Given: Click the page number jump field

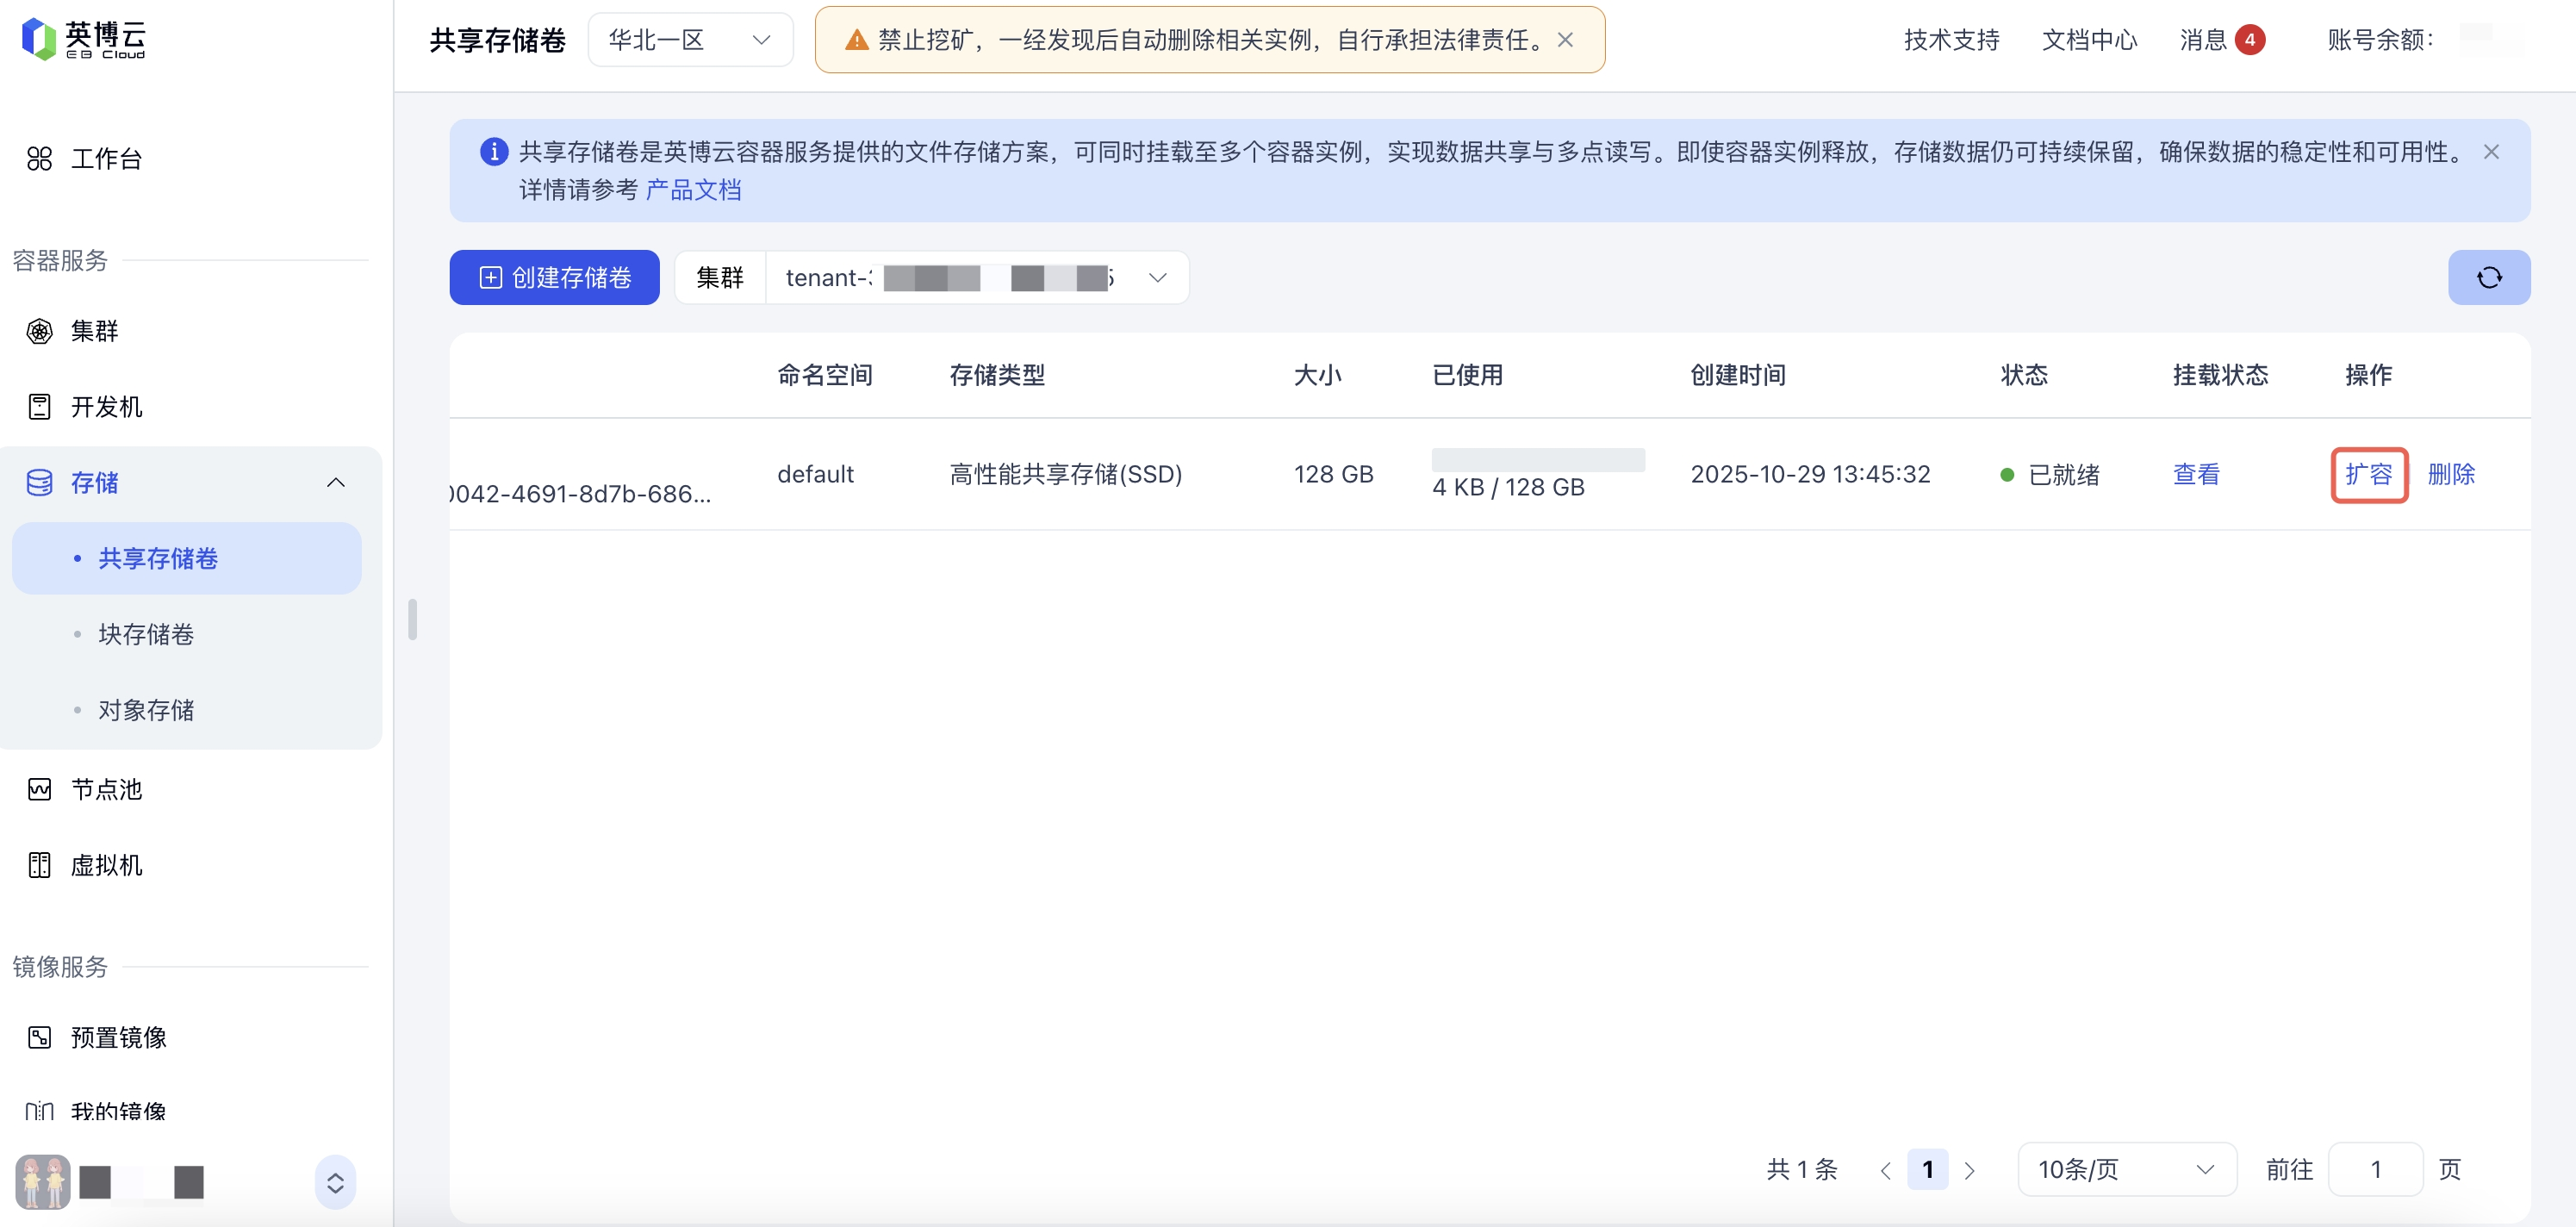Looking at the screenshot, I should click(x=2374, y=1169).
